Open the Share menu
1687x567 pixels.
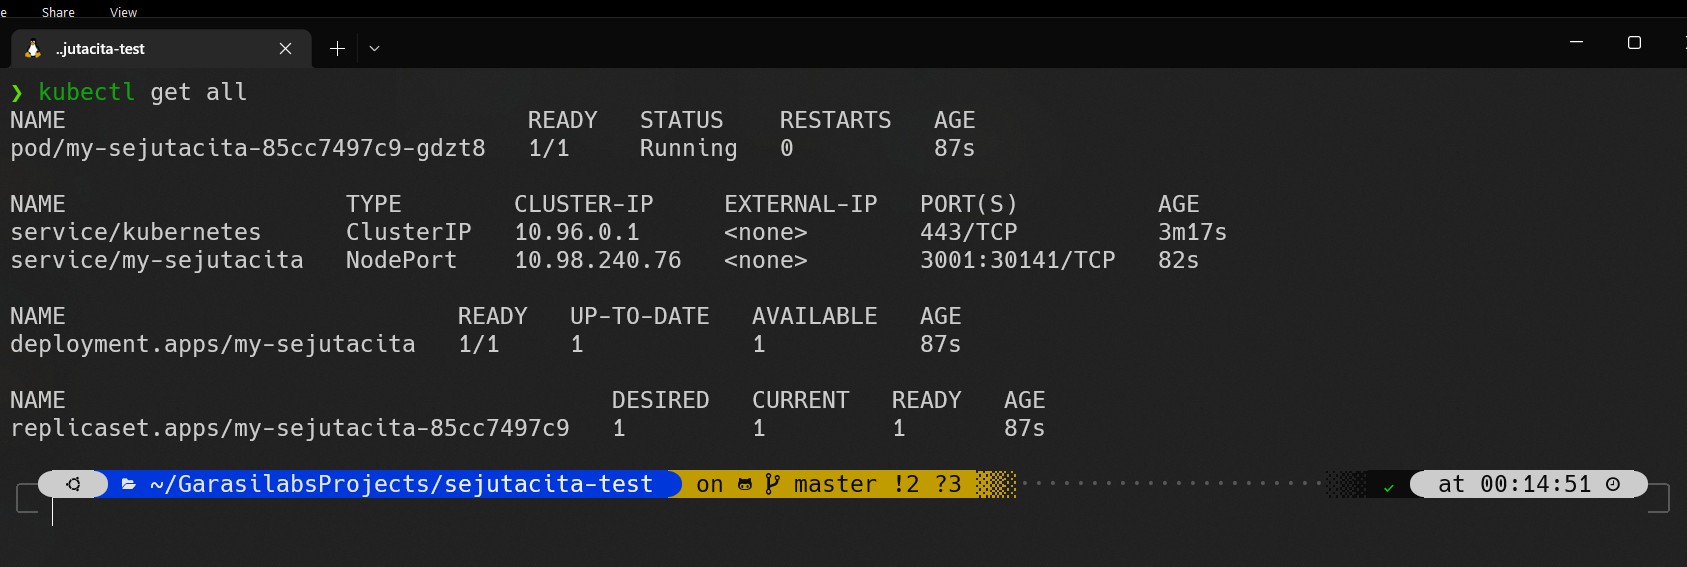pyautogui.click(x=58, y=12)
